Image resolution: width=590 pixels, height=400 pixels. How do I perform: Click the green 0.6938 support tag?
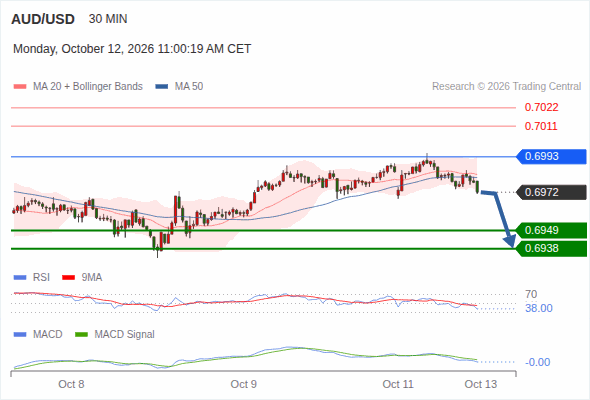551,249
